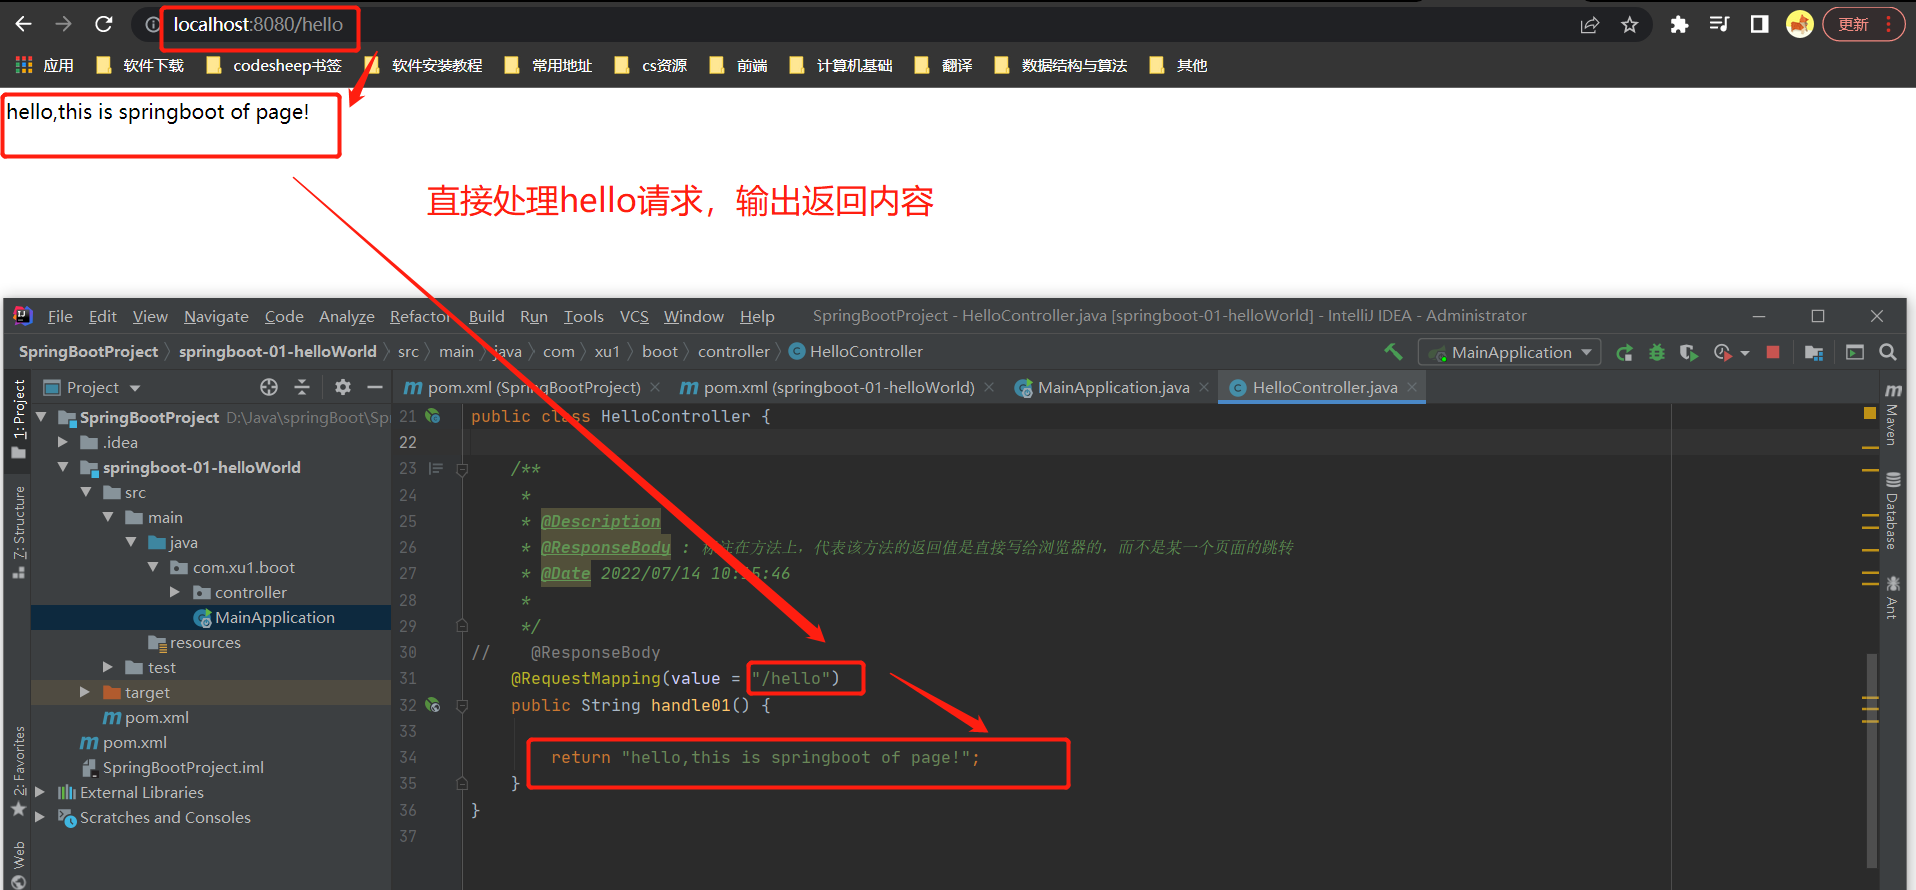Image resolution: width=1916 pixels, height=890 pixels.
Task: Open the browser extensions puzzle icon
Action: coord(1679,25)
